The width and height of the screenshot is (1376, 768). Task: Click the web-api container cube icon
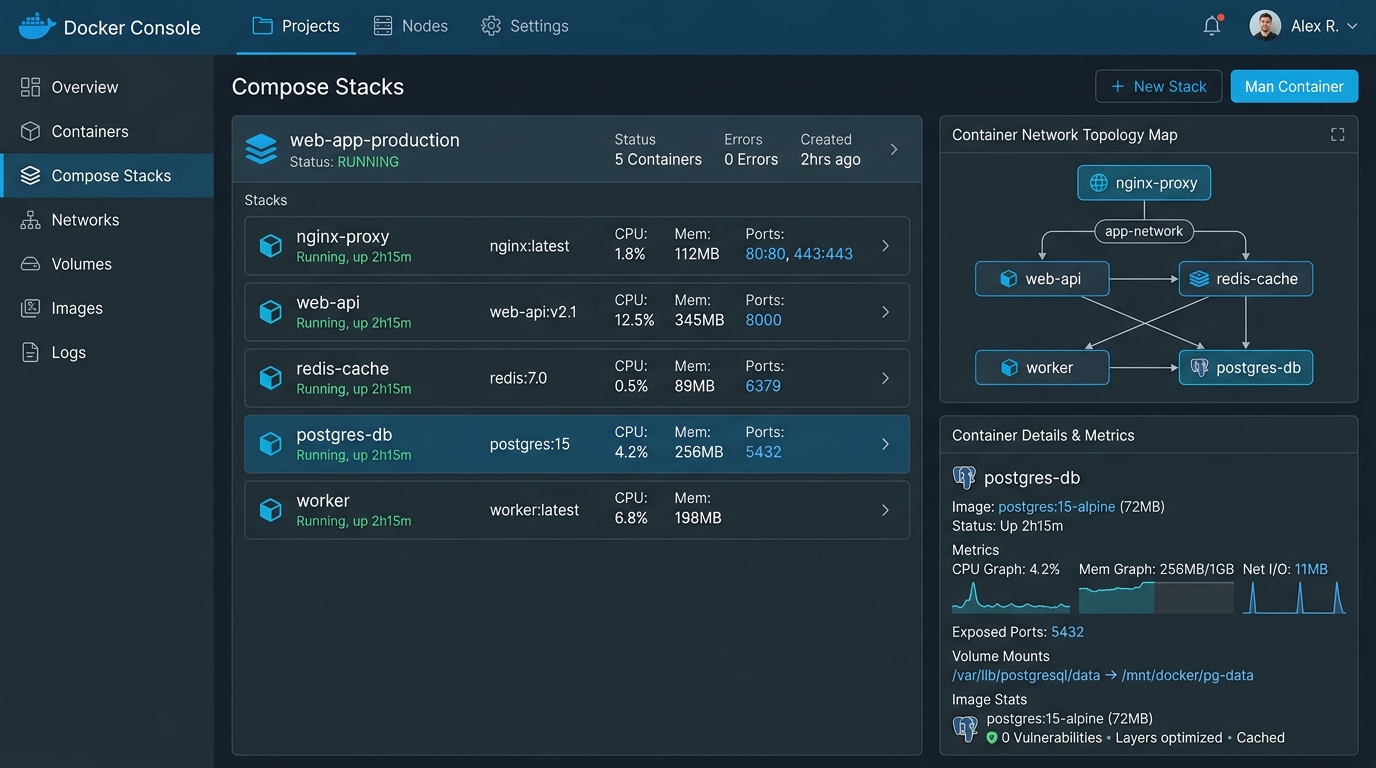point(270,312)
